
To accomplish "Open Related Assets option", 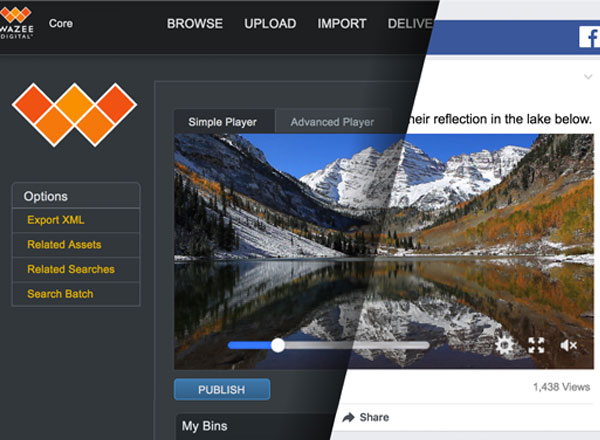I will 64,244.
